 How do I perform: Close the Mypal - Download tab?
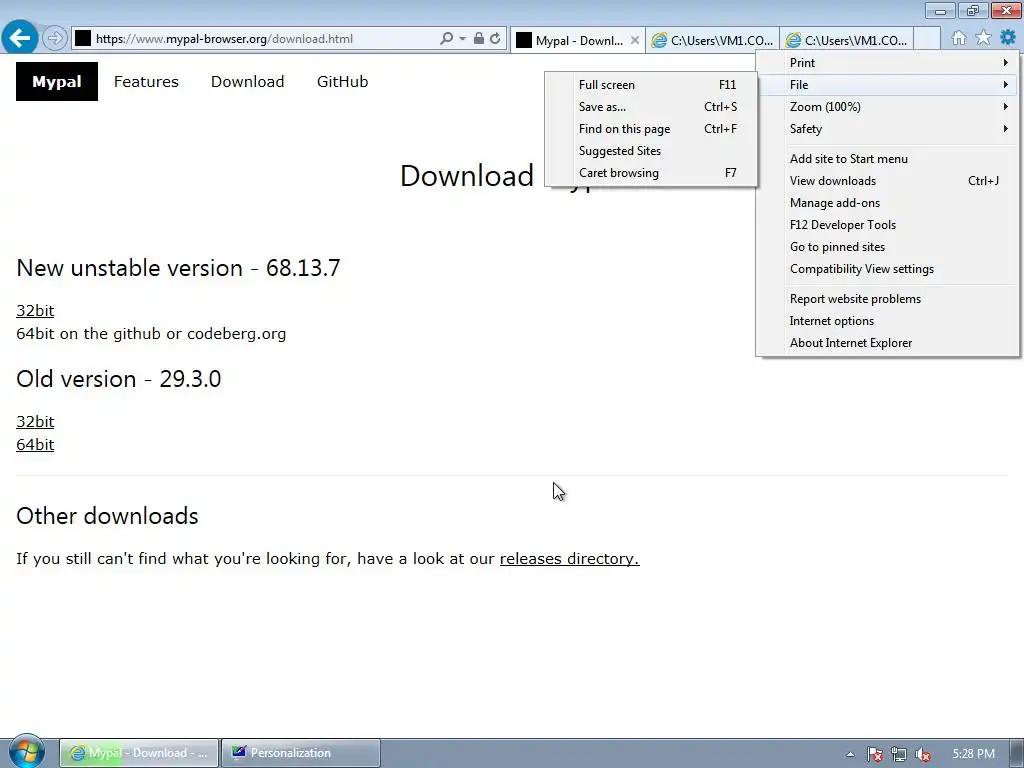635,40
